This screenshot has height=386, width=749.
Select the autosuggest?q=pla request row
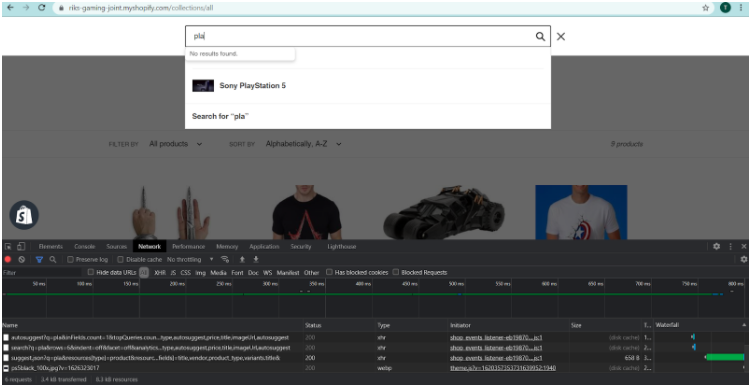coord(374,338)
